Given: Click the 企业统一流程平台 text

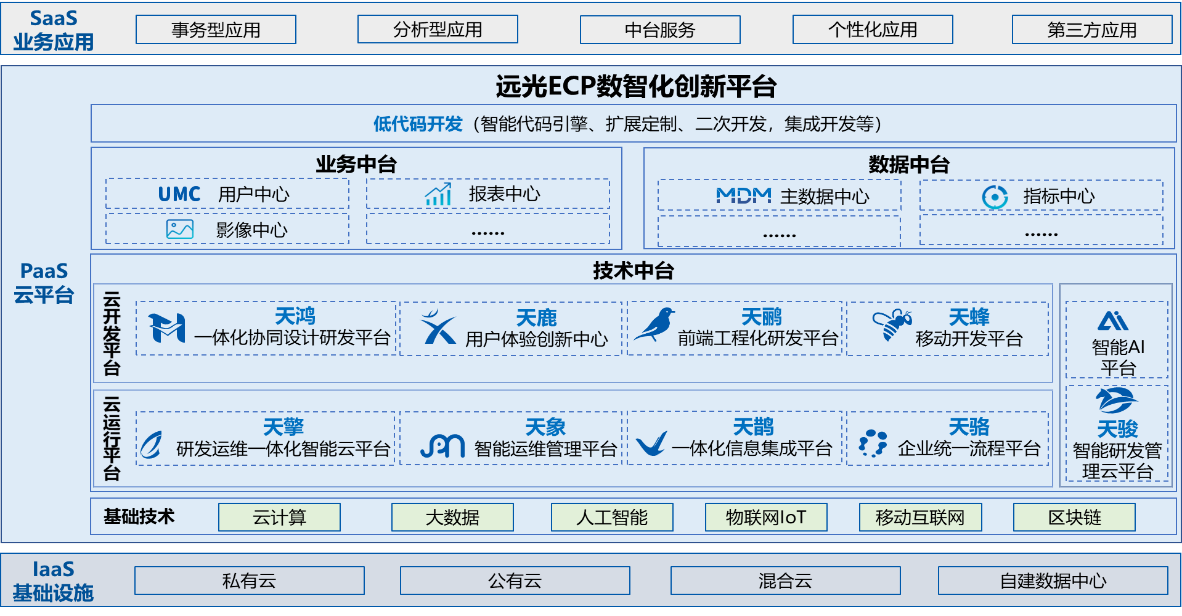Looking at the screenshot, I should [969, 449].
